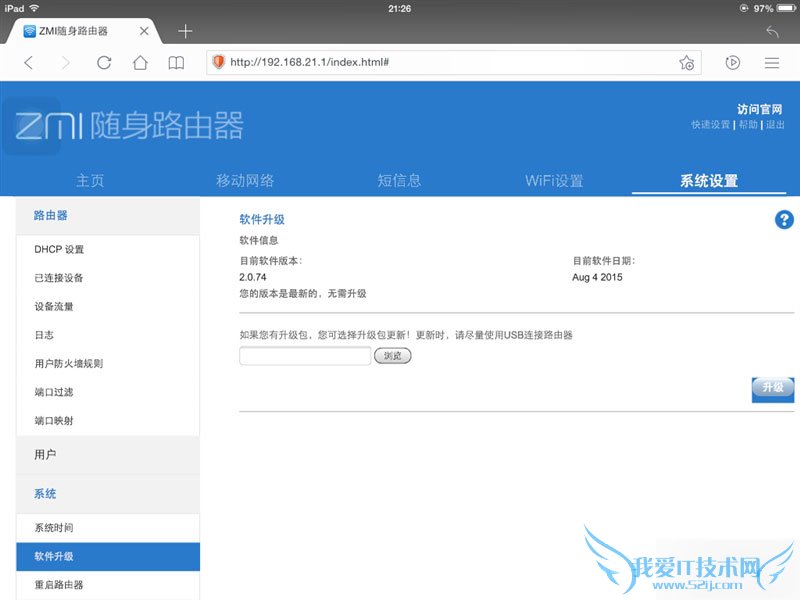Collapse the 路由器 sidebar section
Screen dimensions: 800x600
(108, 215)
